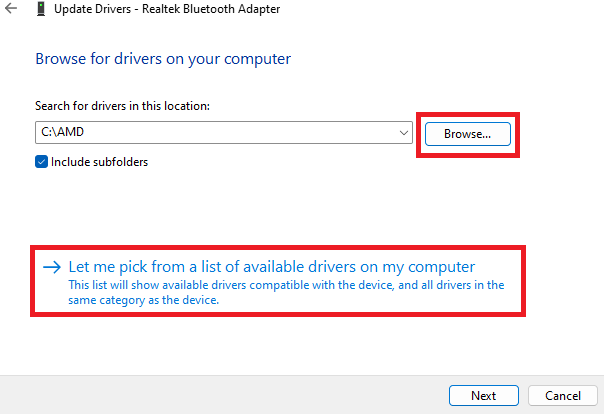Open the Browse... folder picker
Viewport: 604px width, 414px height.
pyautogui.click(x=468, y=133)
